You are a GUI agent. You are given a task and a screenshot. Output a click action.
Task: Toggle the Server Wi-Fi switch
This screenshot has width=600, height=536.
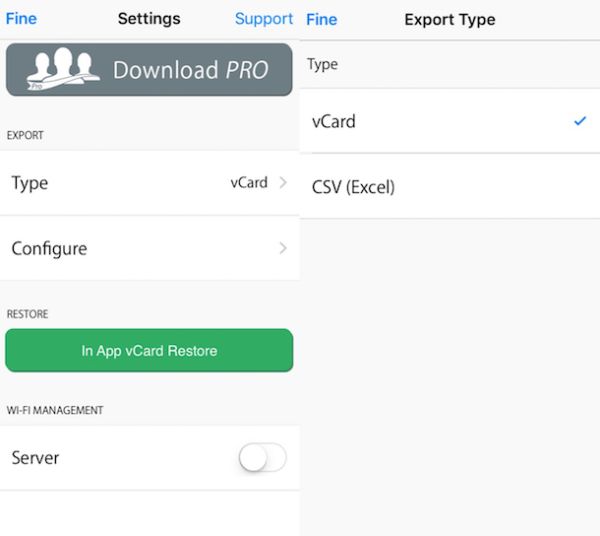pos(262,457)
